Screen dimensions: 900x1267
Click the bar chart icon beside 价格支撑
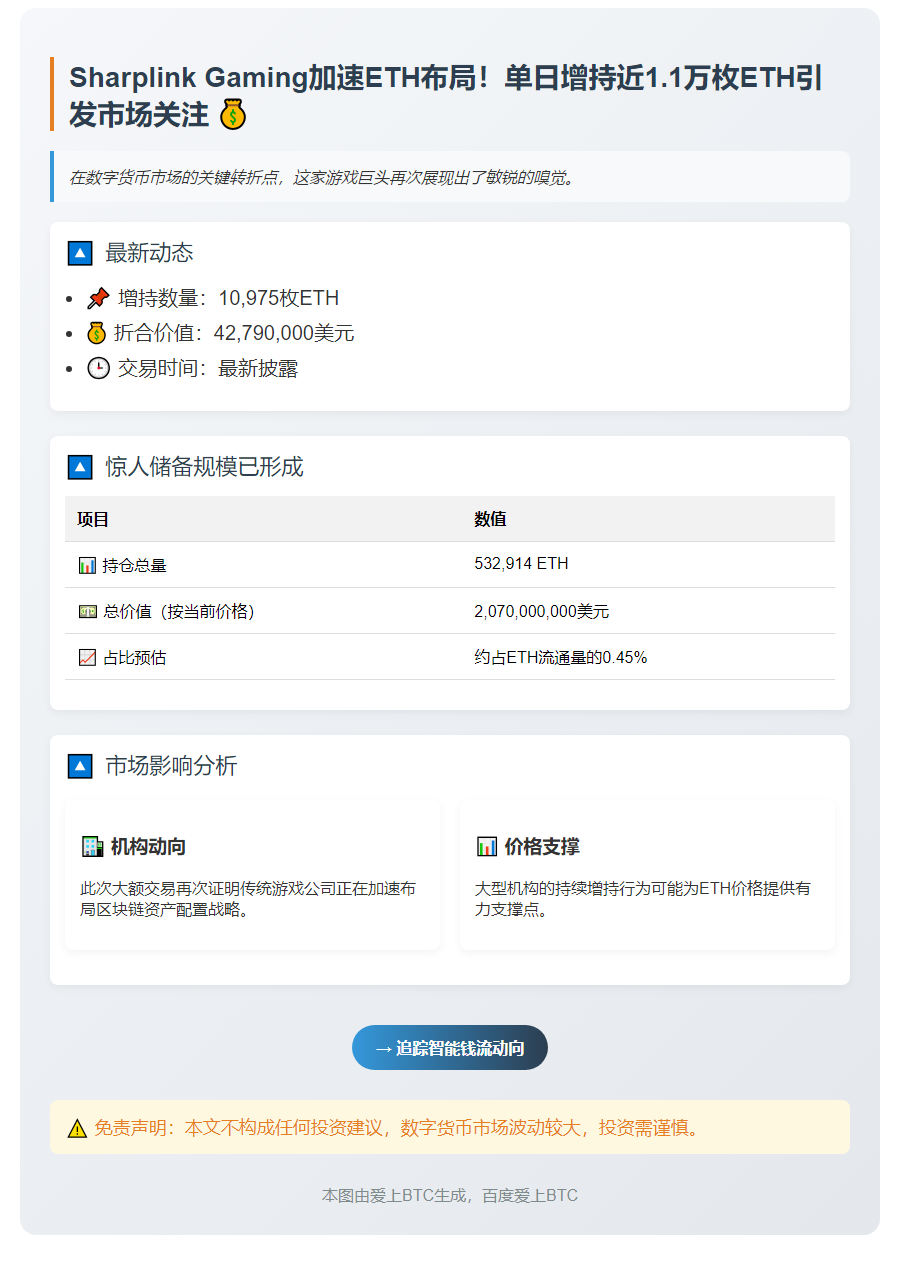[487, 847]
